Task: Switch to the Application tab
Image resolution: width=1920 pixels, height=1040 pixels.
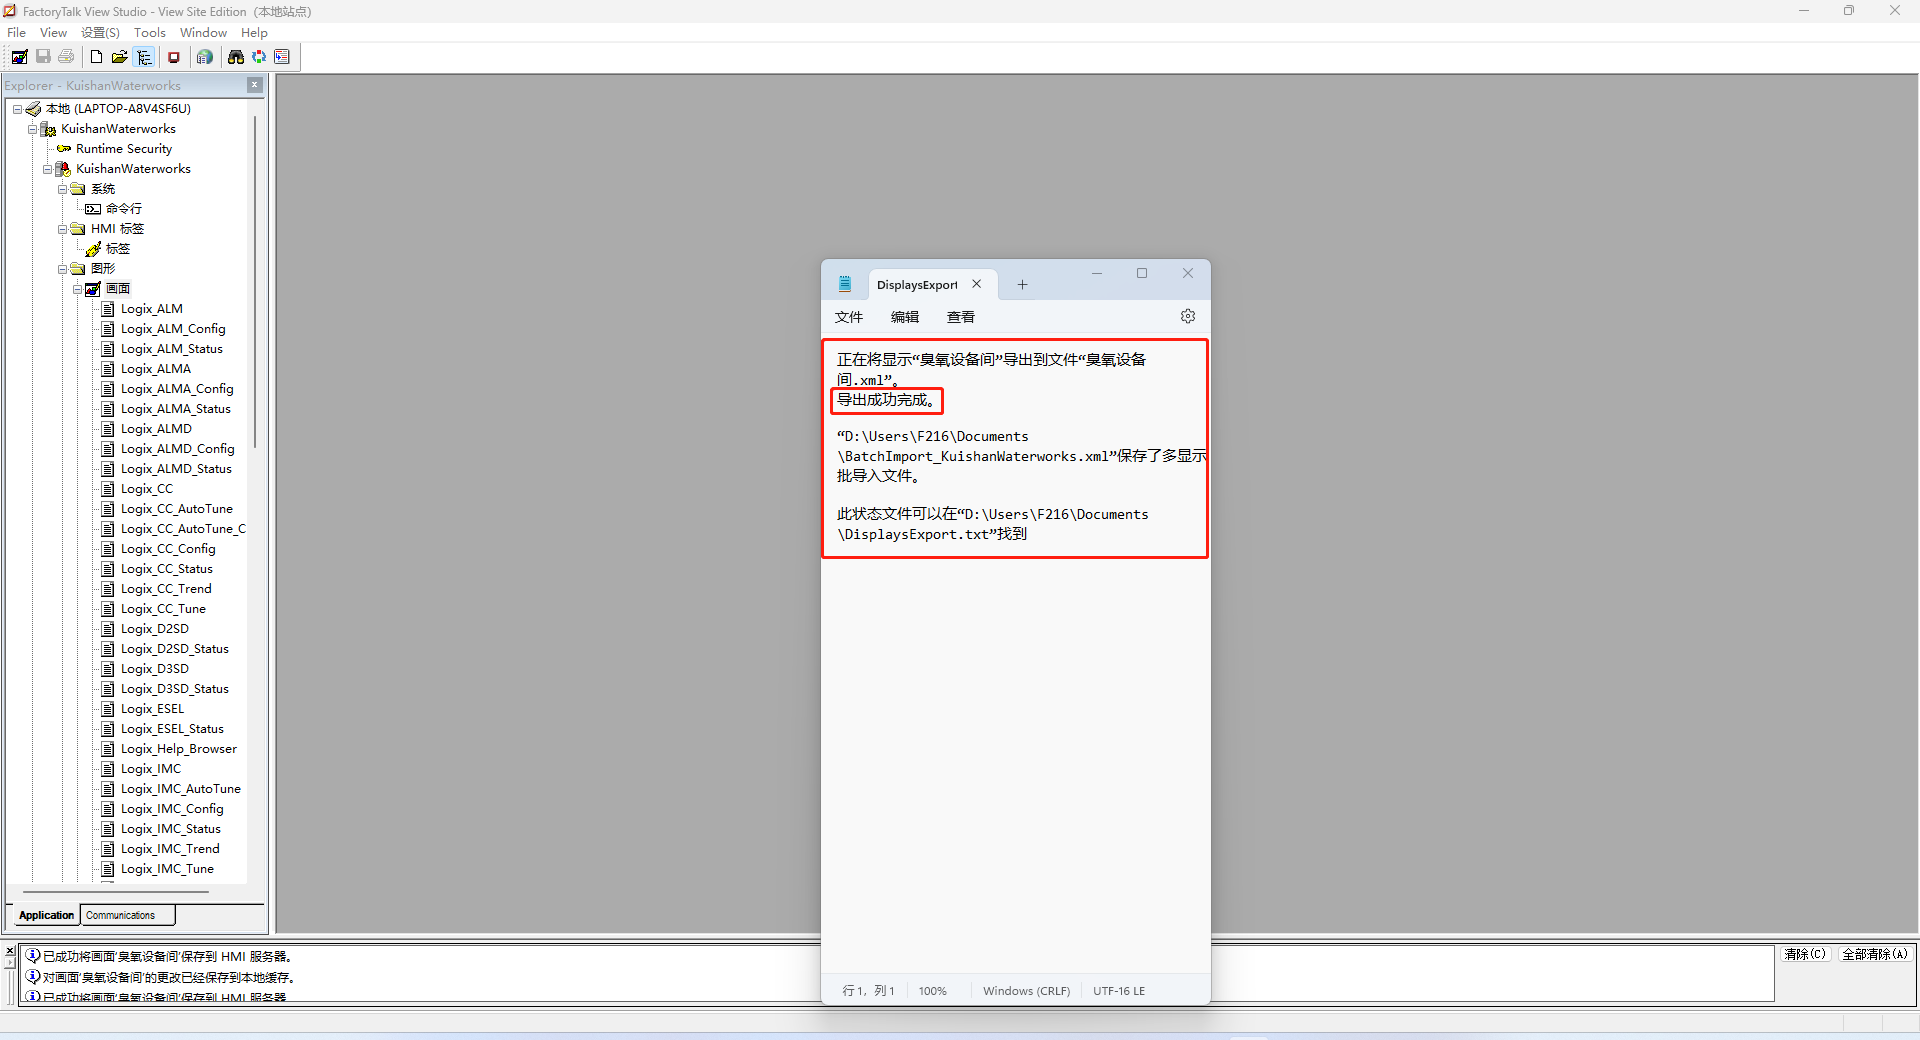Action: tap(46, 915)
